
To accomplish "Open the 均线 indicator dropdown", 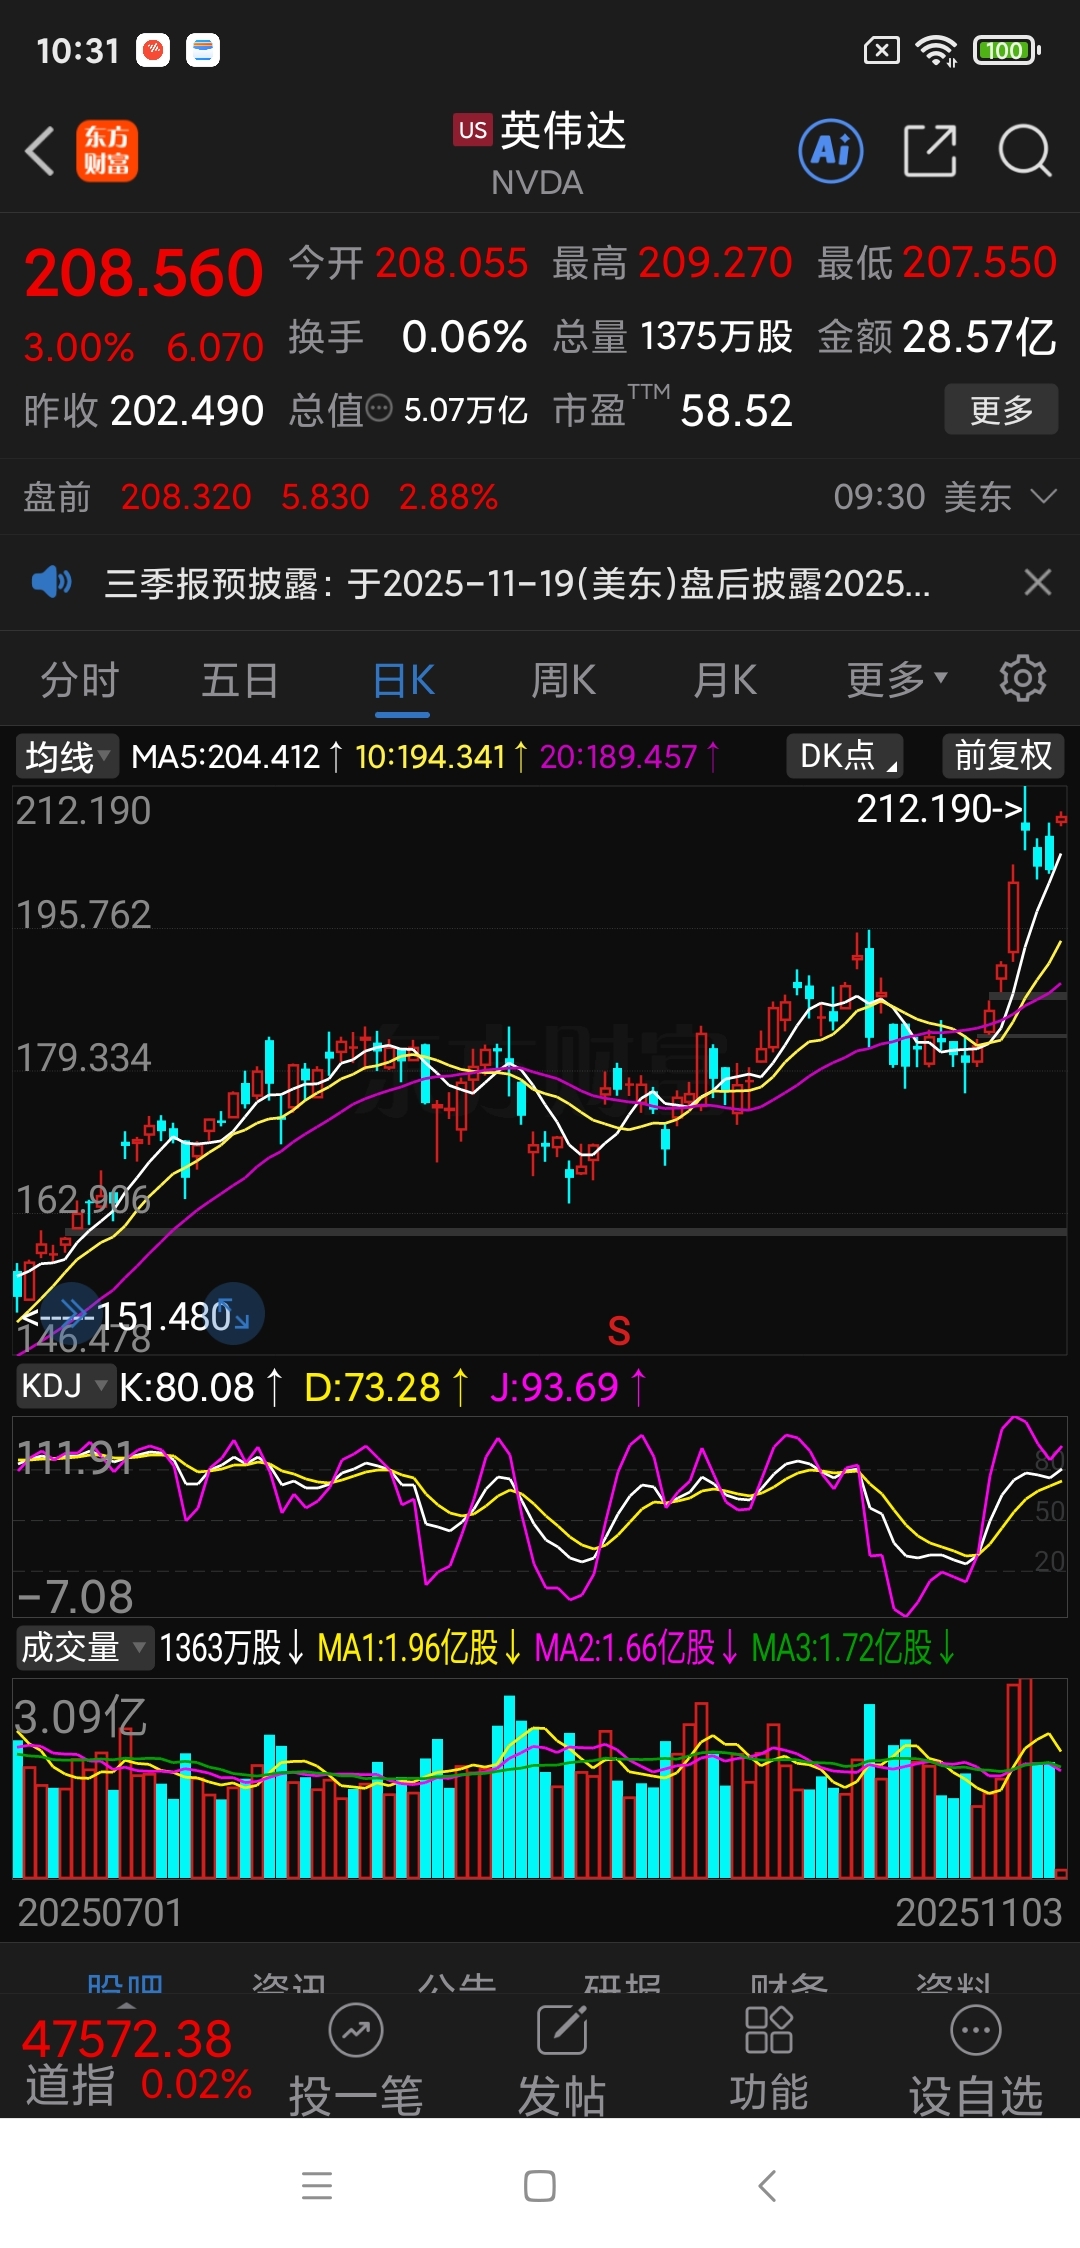I will coord(67,756).
